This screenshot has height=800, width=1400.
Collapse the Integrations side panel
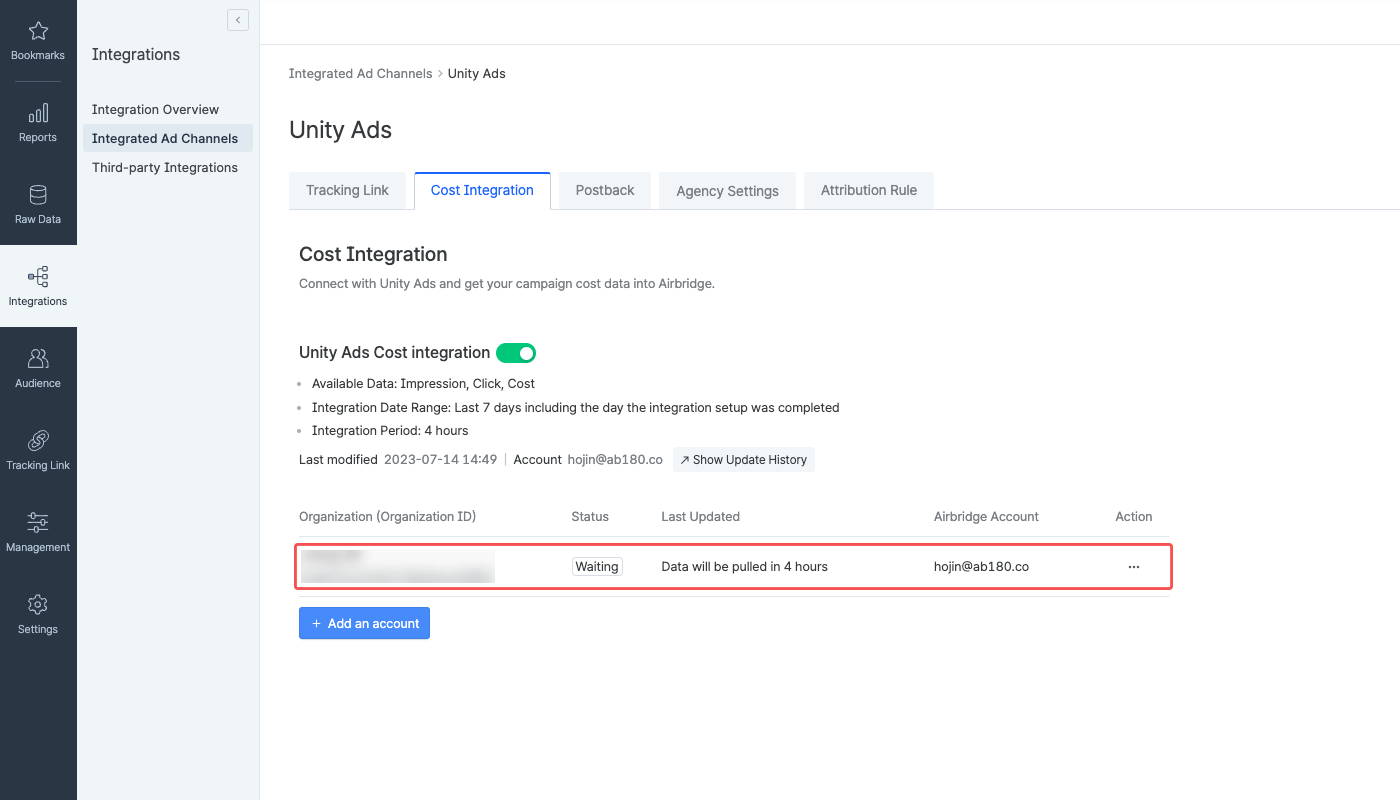tap(237, 19)
